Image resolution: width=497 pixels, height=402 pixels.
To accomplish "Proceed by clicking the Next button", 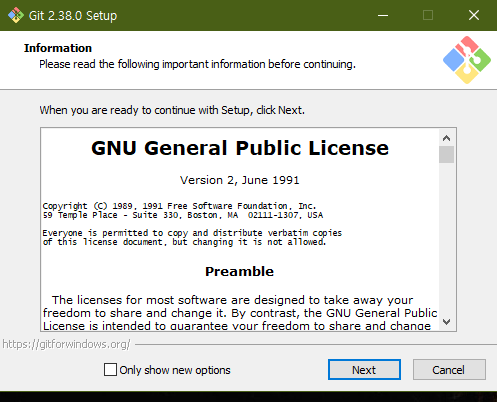I will [x=364, y=370].
